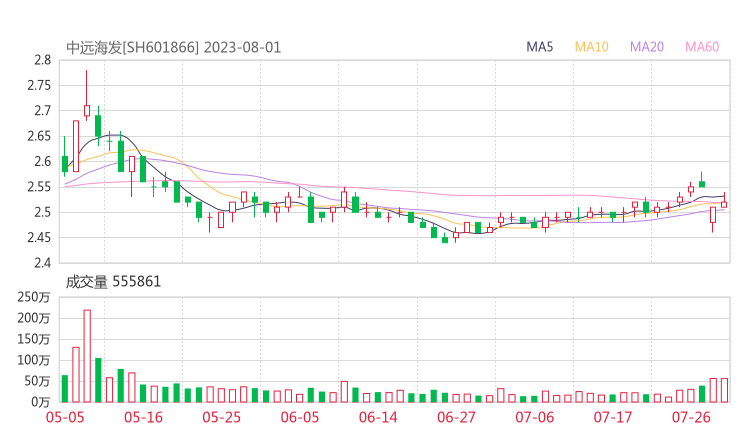The height and width of the screenshot is (440, 740).
Task: Select the 05-16 date marker
Action: point(143,417)
